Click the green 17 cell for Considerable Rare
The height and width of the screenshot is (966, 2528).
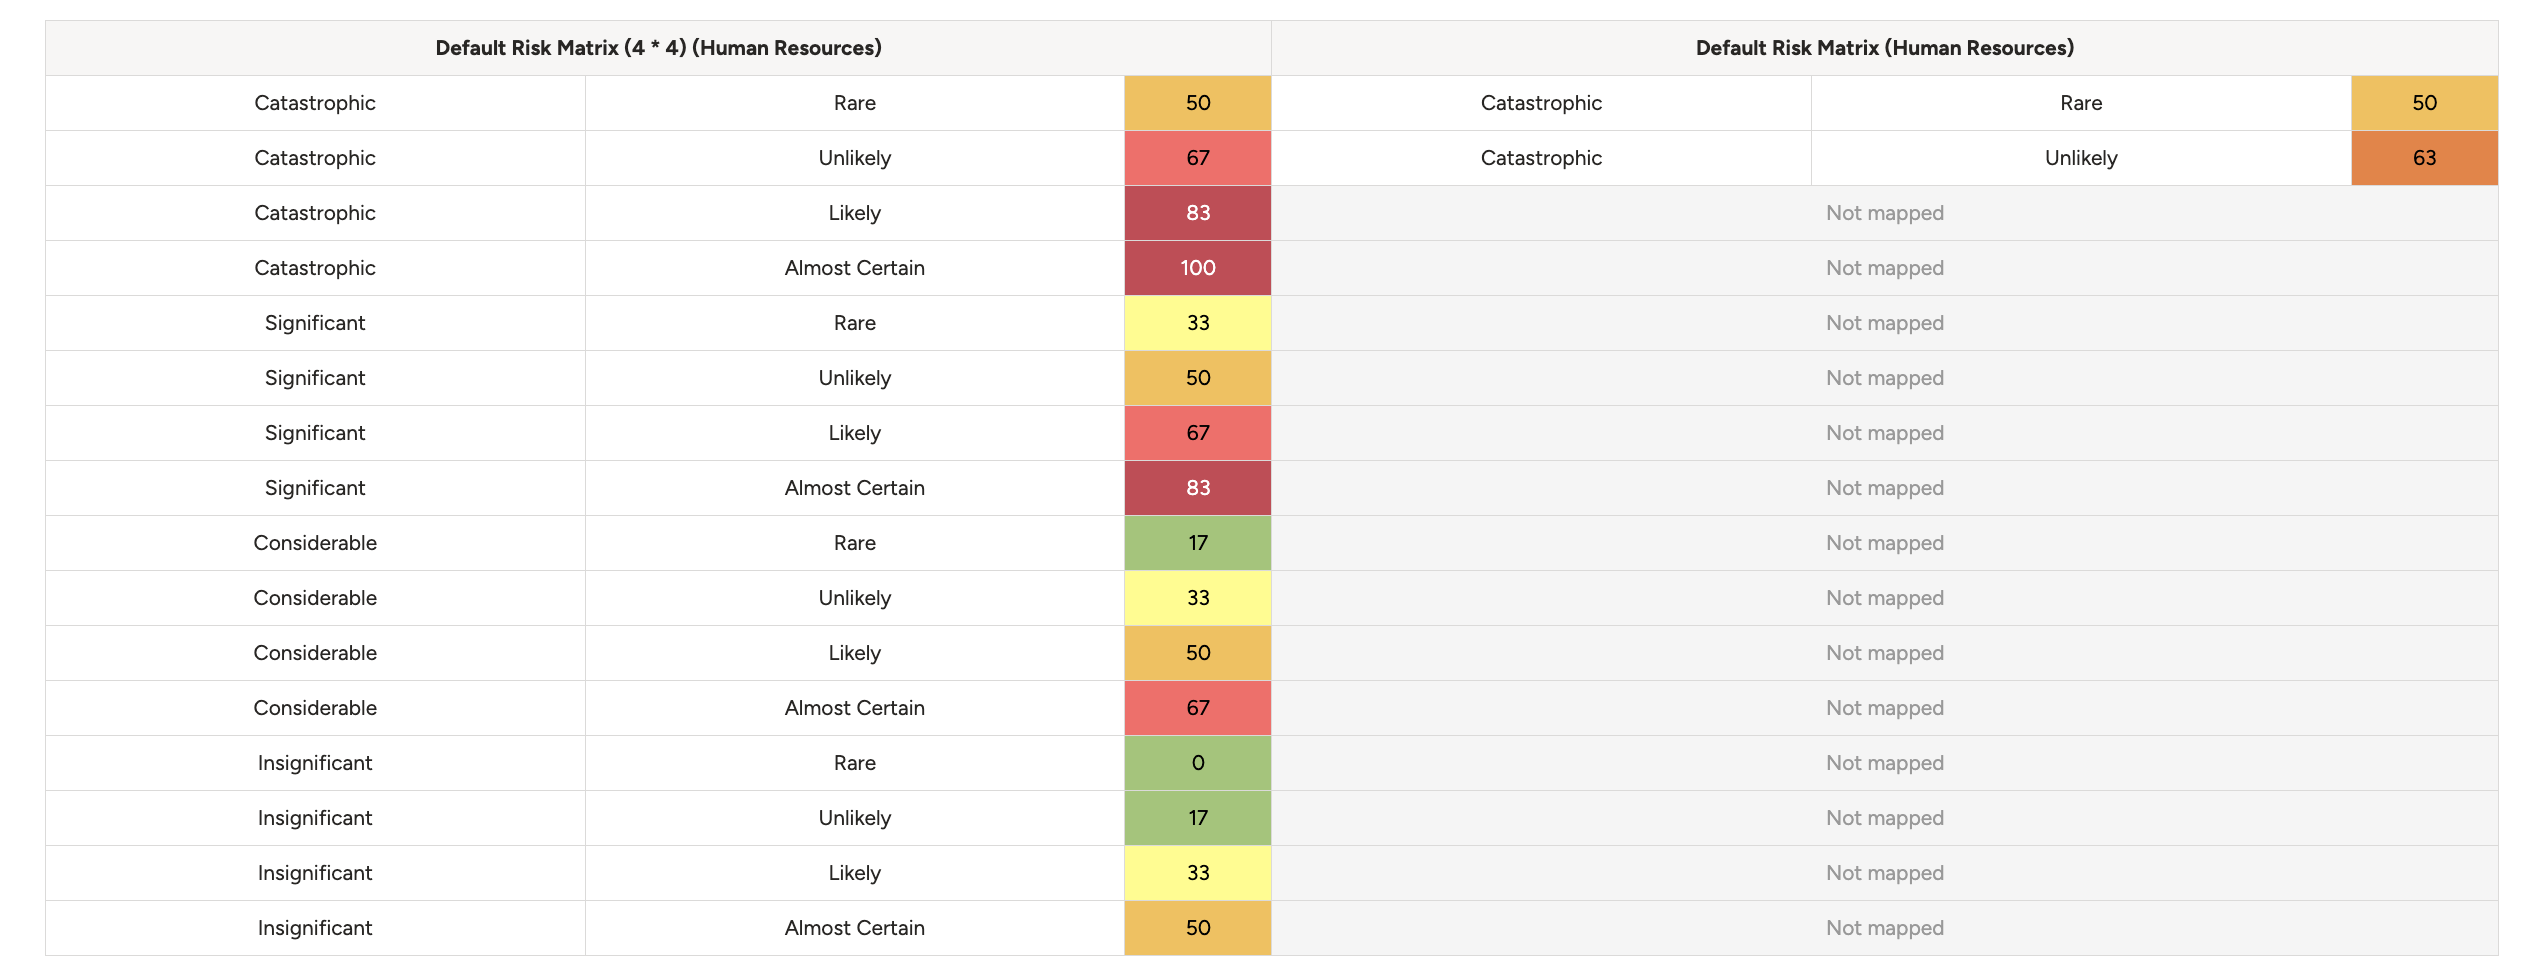pos(1198,543)
